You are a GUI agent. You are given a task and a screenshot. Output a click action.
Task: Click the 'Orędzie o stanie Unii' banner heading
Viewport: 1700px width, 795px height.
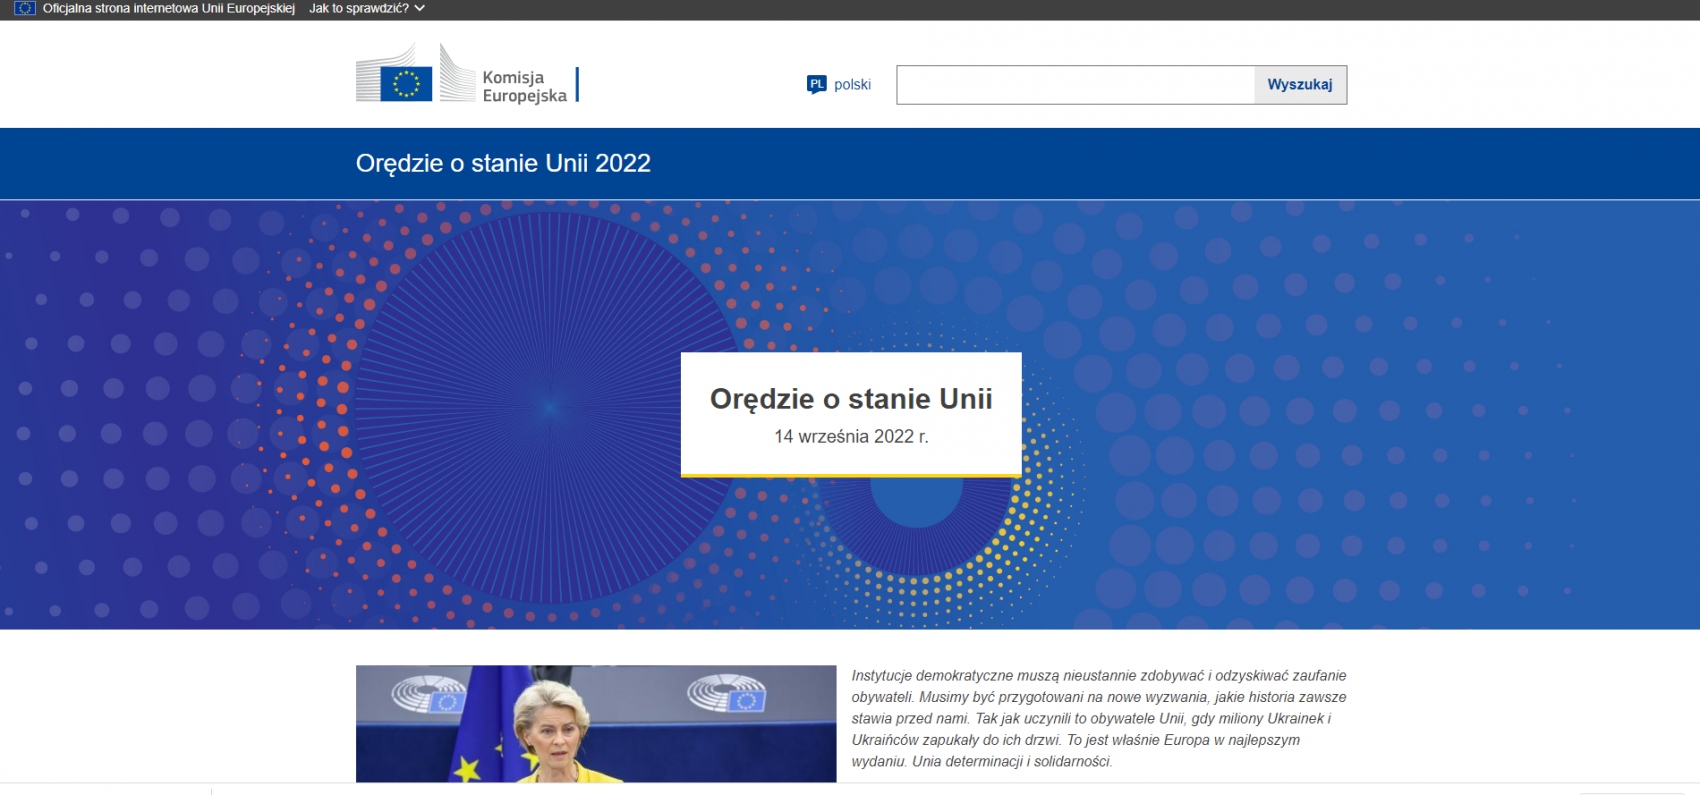851,399
